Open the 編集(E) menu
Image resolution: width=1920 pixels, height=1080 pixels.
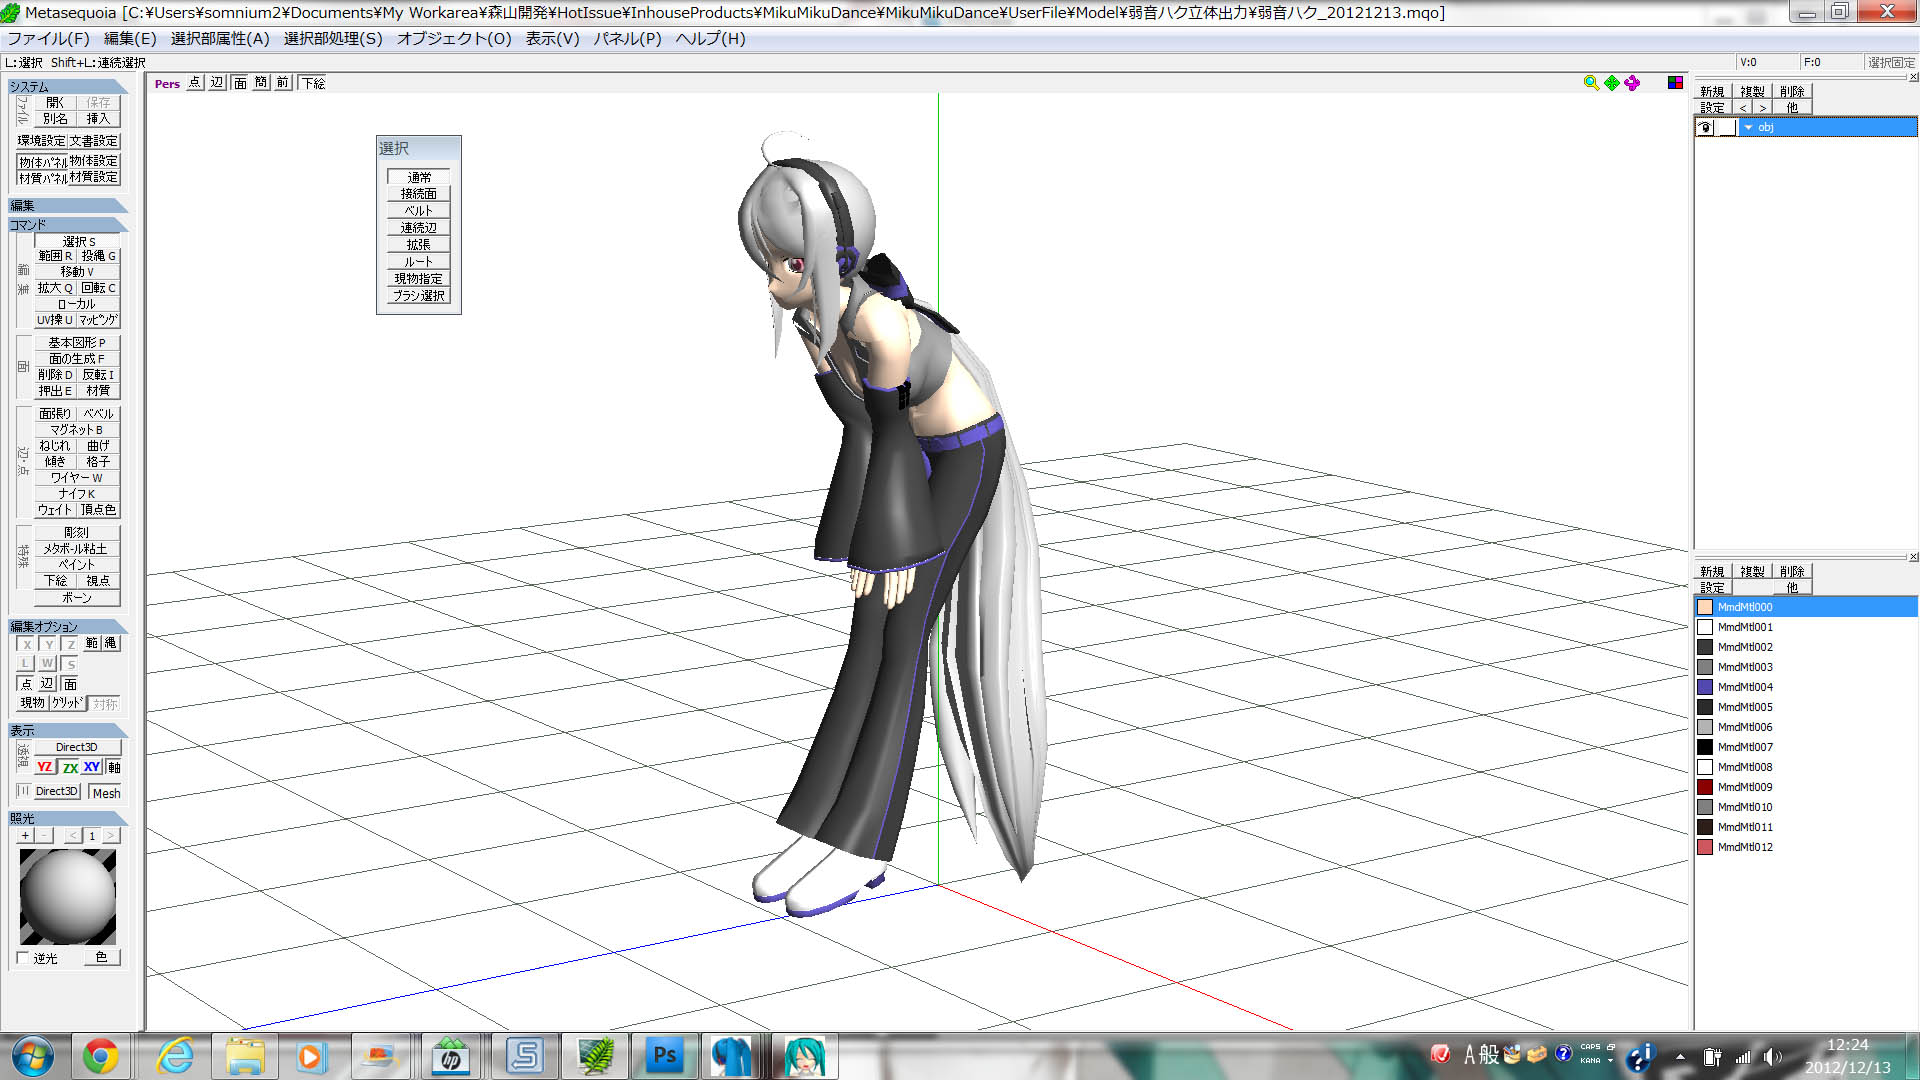[x=130, y=39]
